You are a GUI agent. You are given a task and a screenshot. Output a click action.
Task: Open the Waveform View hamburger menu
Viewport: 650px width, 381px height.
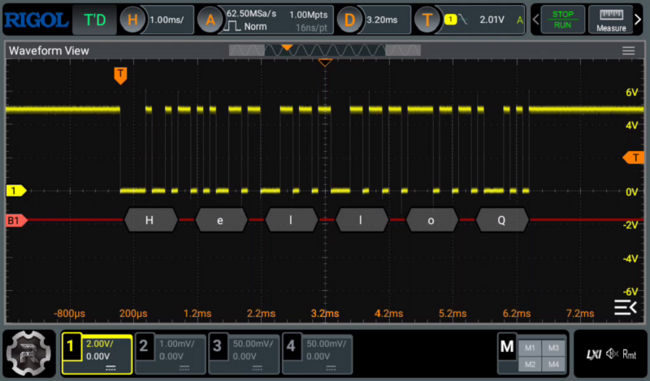click(x=628, y=51)
